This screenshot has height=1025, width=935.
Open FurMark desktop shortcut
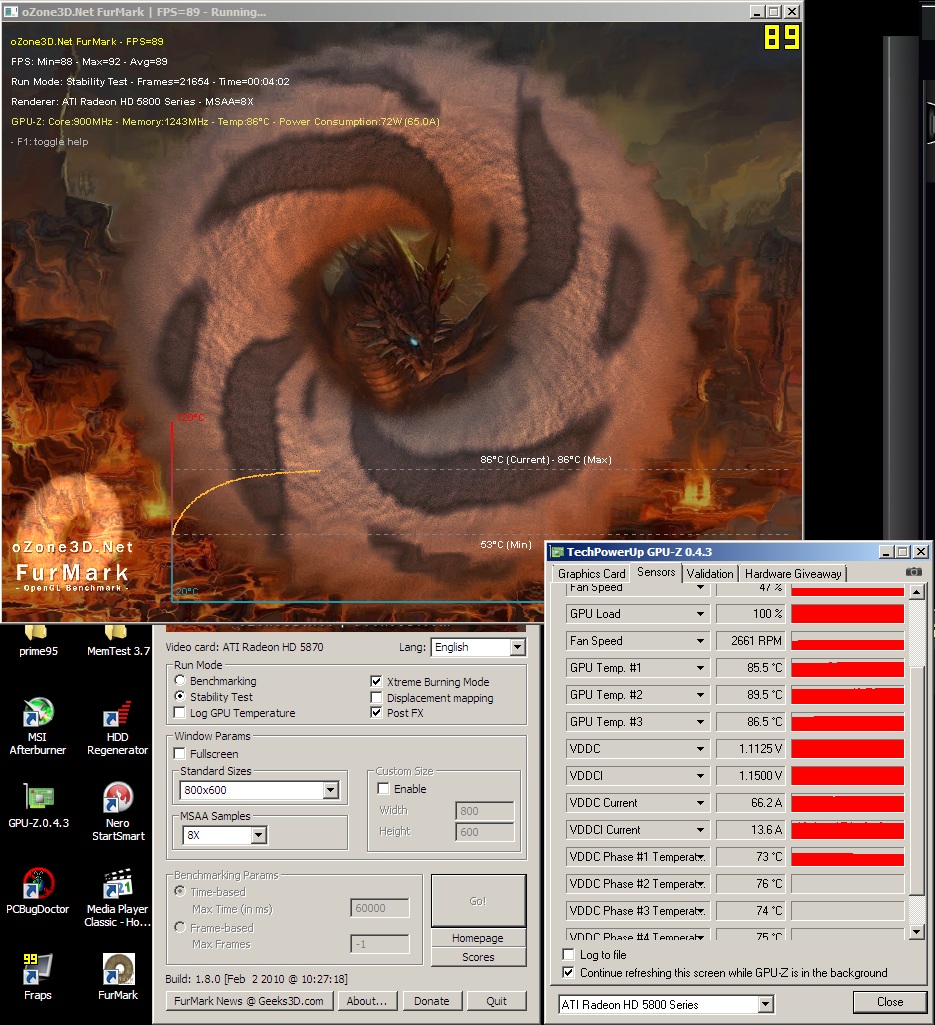[x=118, y=977]
